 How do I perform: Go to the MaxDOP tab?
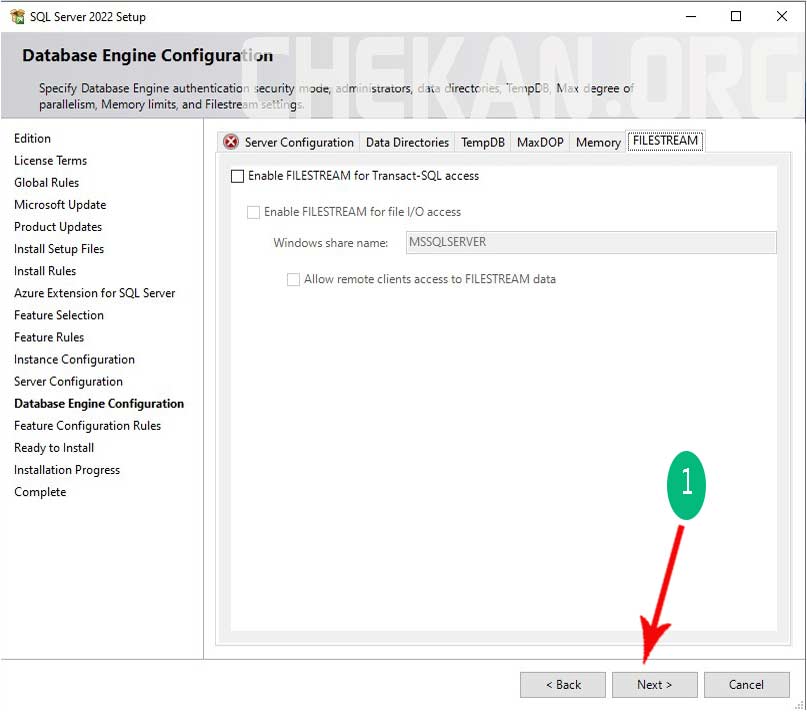540,142
